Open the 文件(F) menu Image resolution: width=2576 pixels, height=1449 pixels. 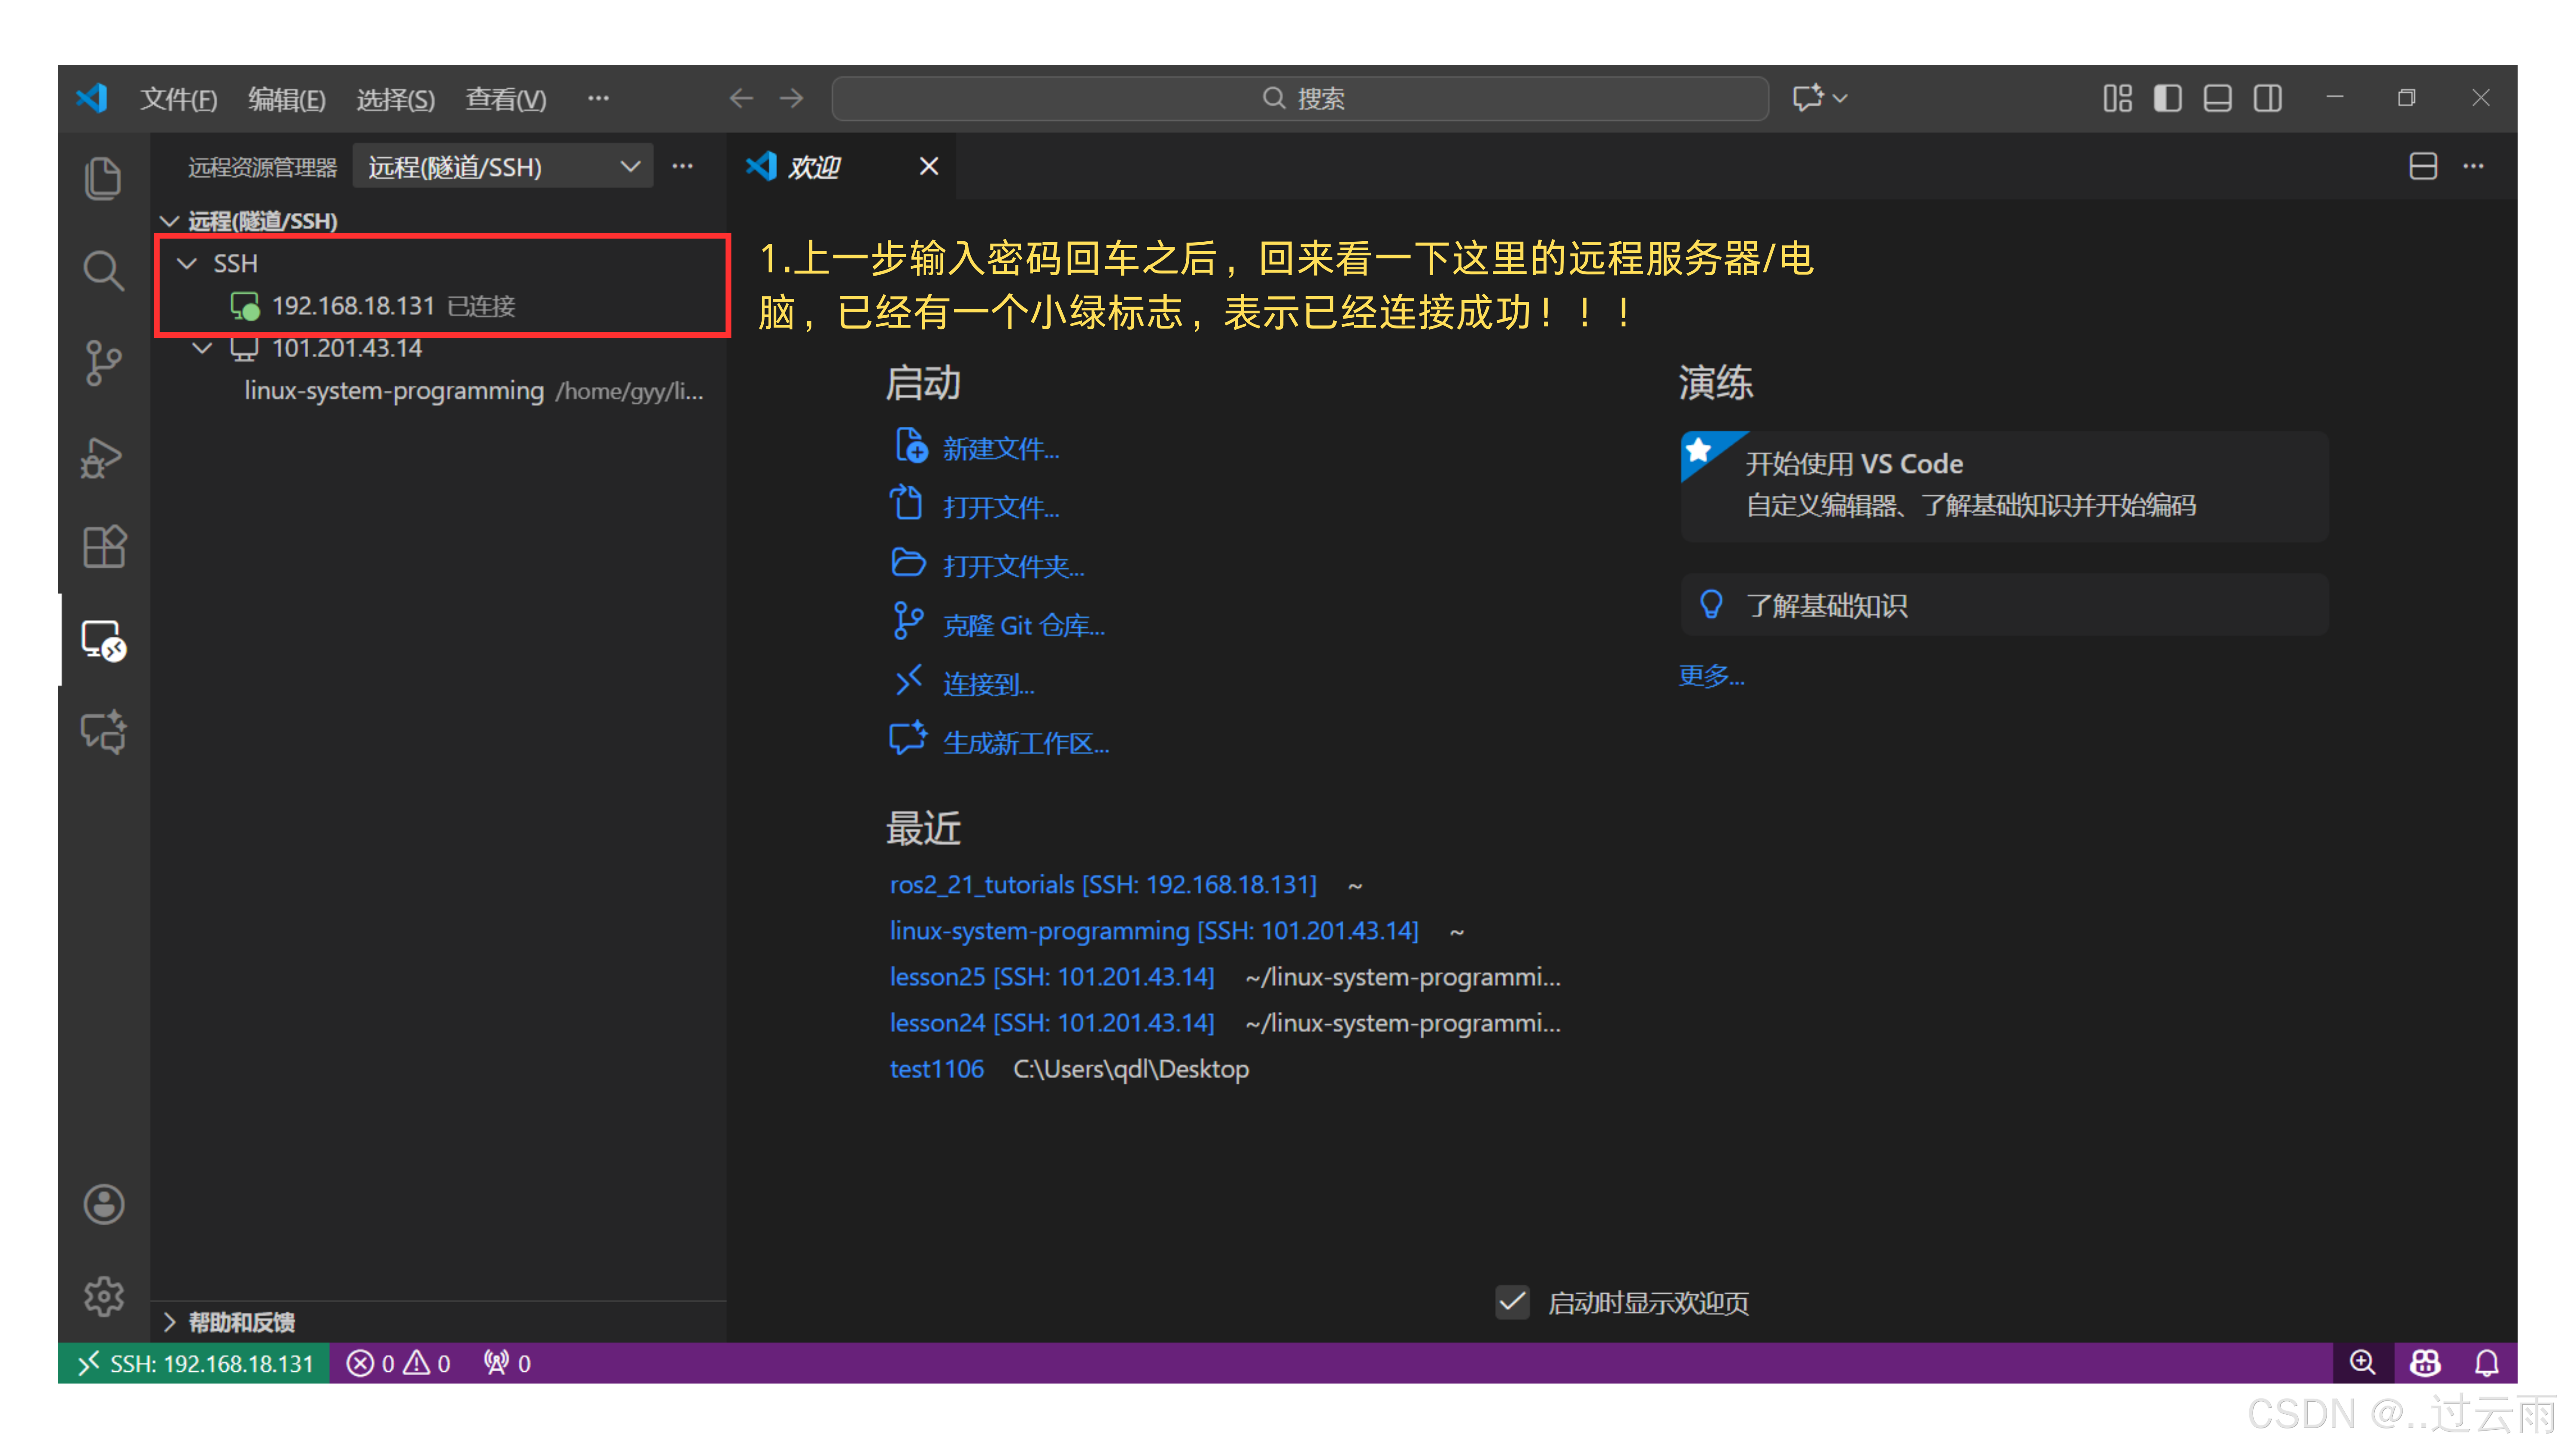(178, 99)
